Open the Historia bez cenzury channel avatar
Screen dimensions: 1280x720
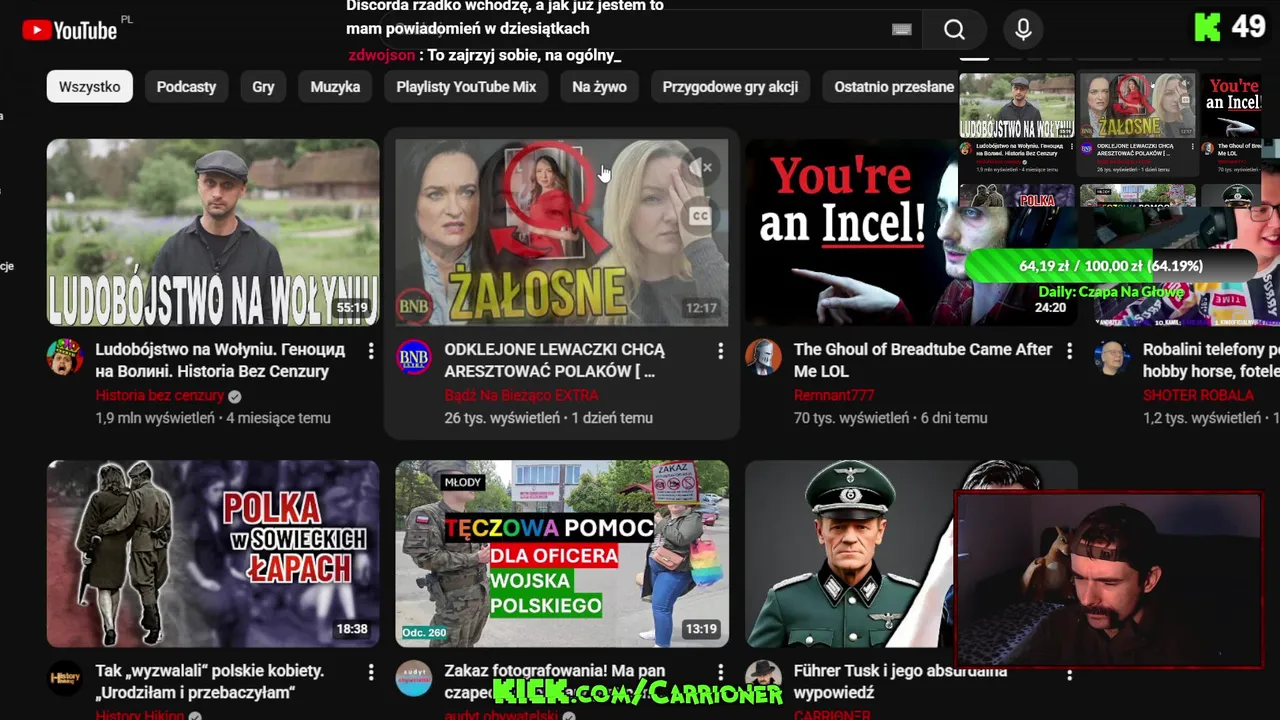(65, 357)
